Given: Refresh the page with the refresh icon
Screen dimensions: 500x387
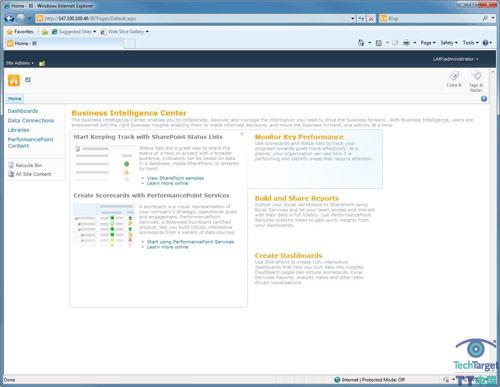Looking at the screenshot, I should click(x=361, y=19).
